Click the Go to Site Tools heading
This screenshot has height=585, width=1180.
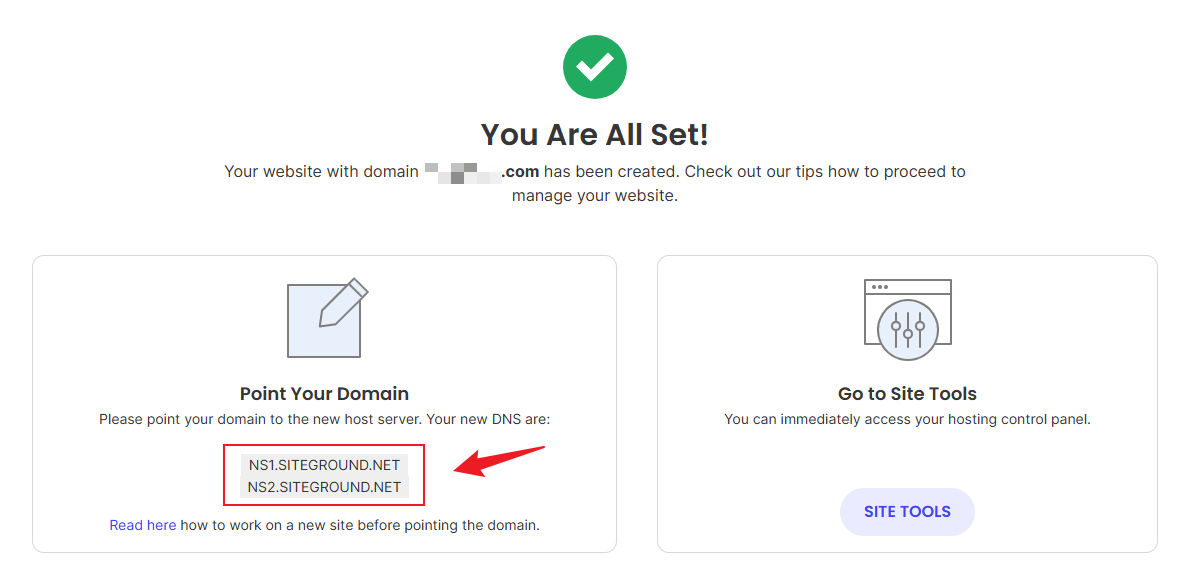click(x=907, y=394)
